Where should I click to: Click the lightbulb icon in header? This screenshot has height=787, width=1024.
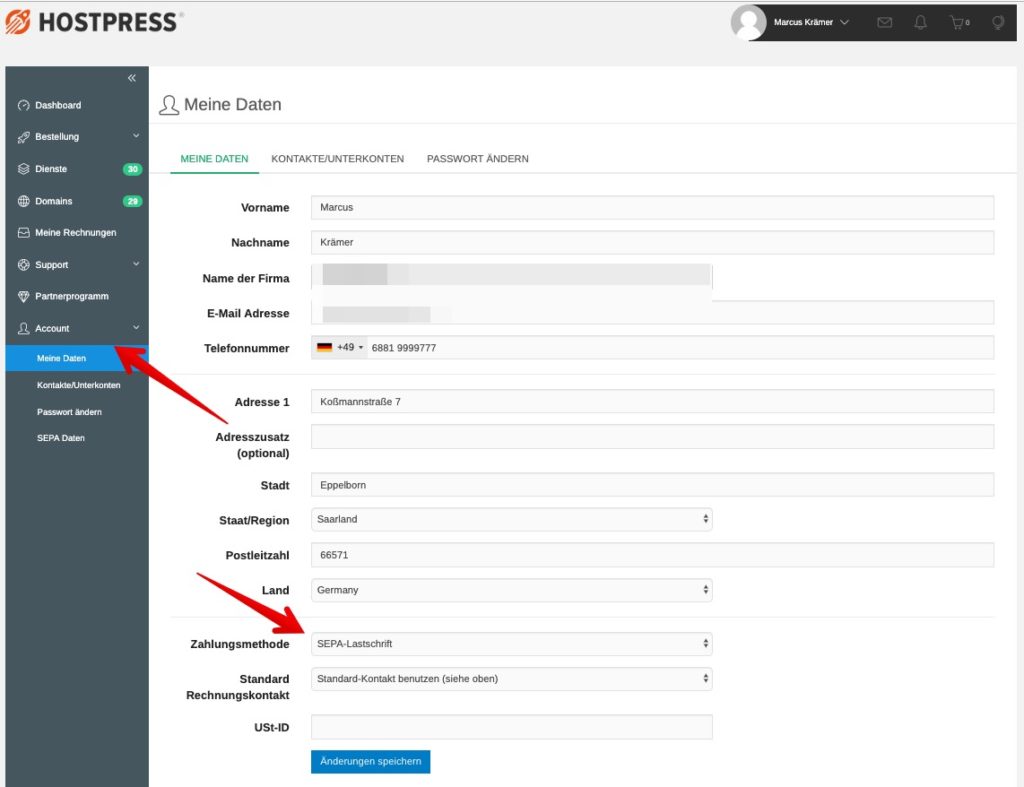[x=998, y=23]
